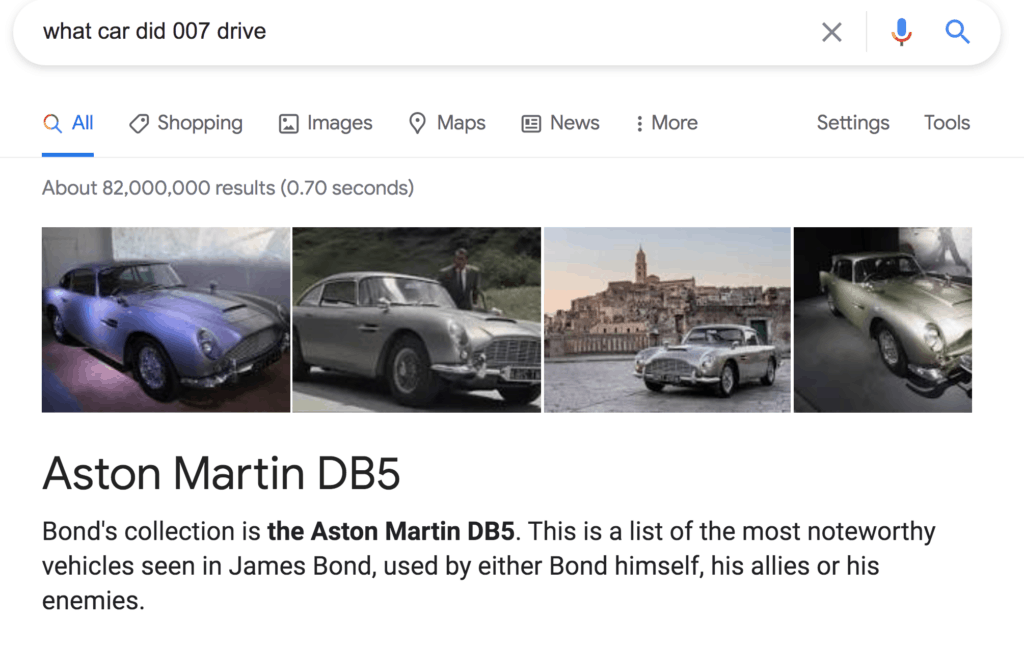This screenshot has height=646, width=1024.
Task: Open the rightmost silver car thumbnail
Action: pos(882,319)
